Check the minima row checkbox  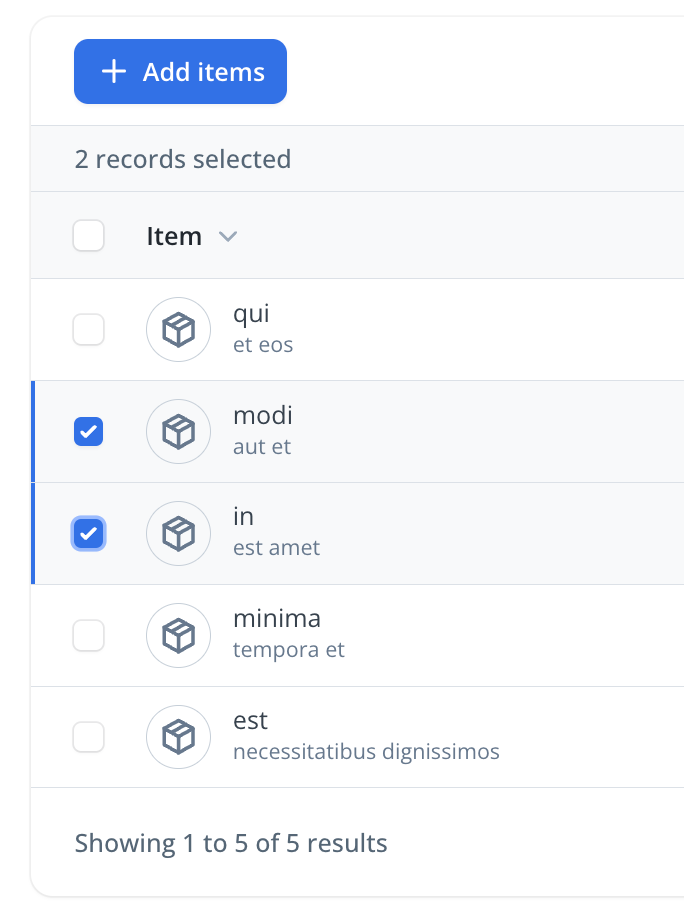coord(89,635)
